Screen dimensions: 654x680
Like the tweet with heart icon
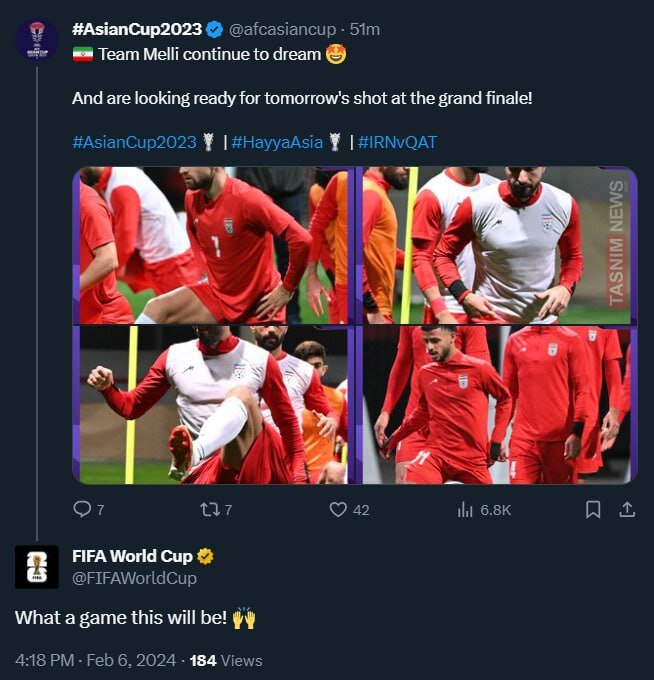[338, 510]
